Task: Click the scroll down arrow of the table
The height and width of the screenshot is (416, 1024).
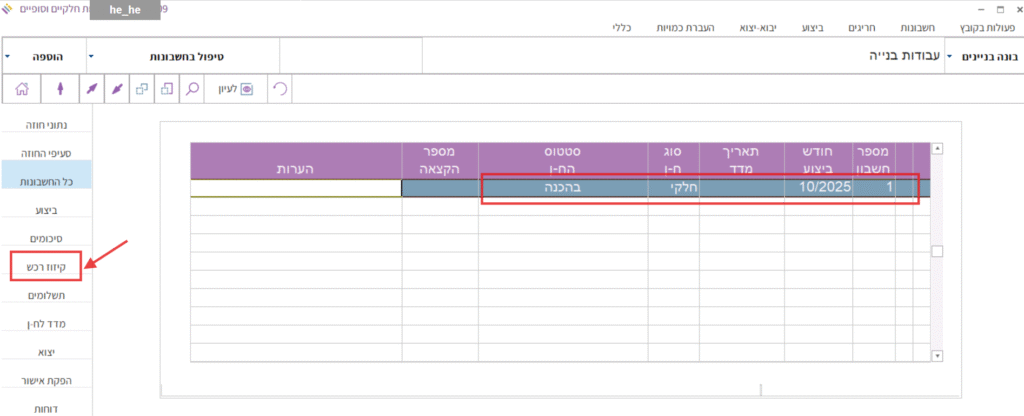Action: pos(937,355)
